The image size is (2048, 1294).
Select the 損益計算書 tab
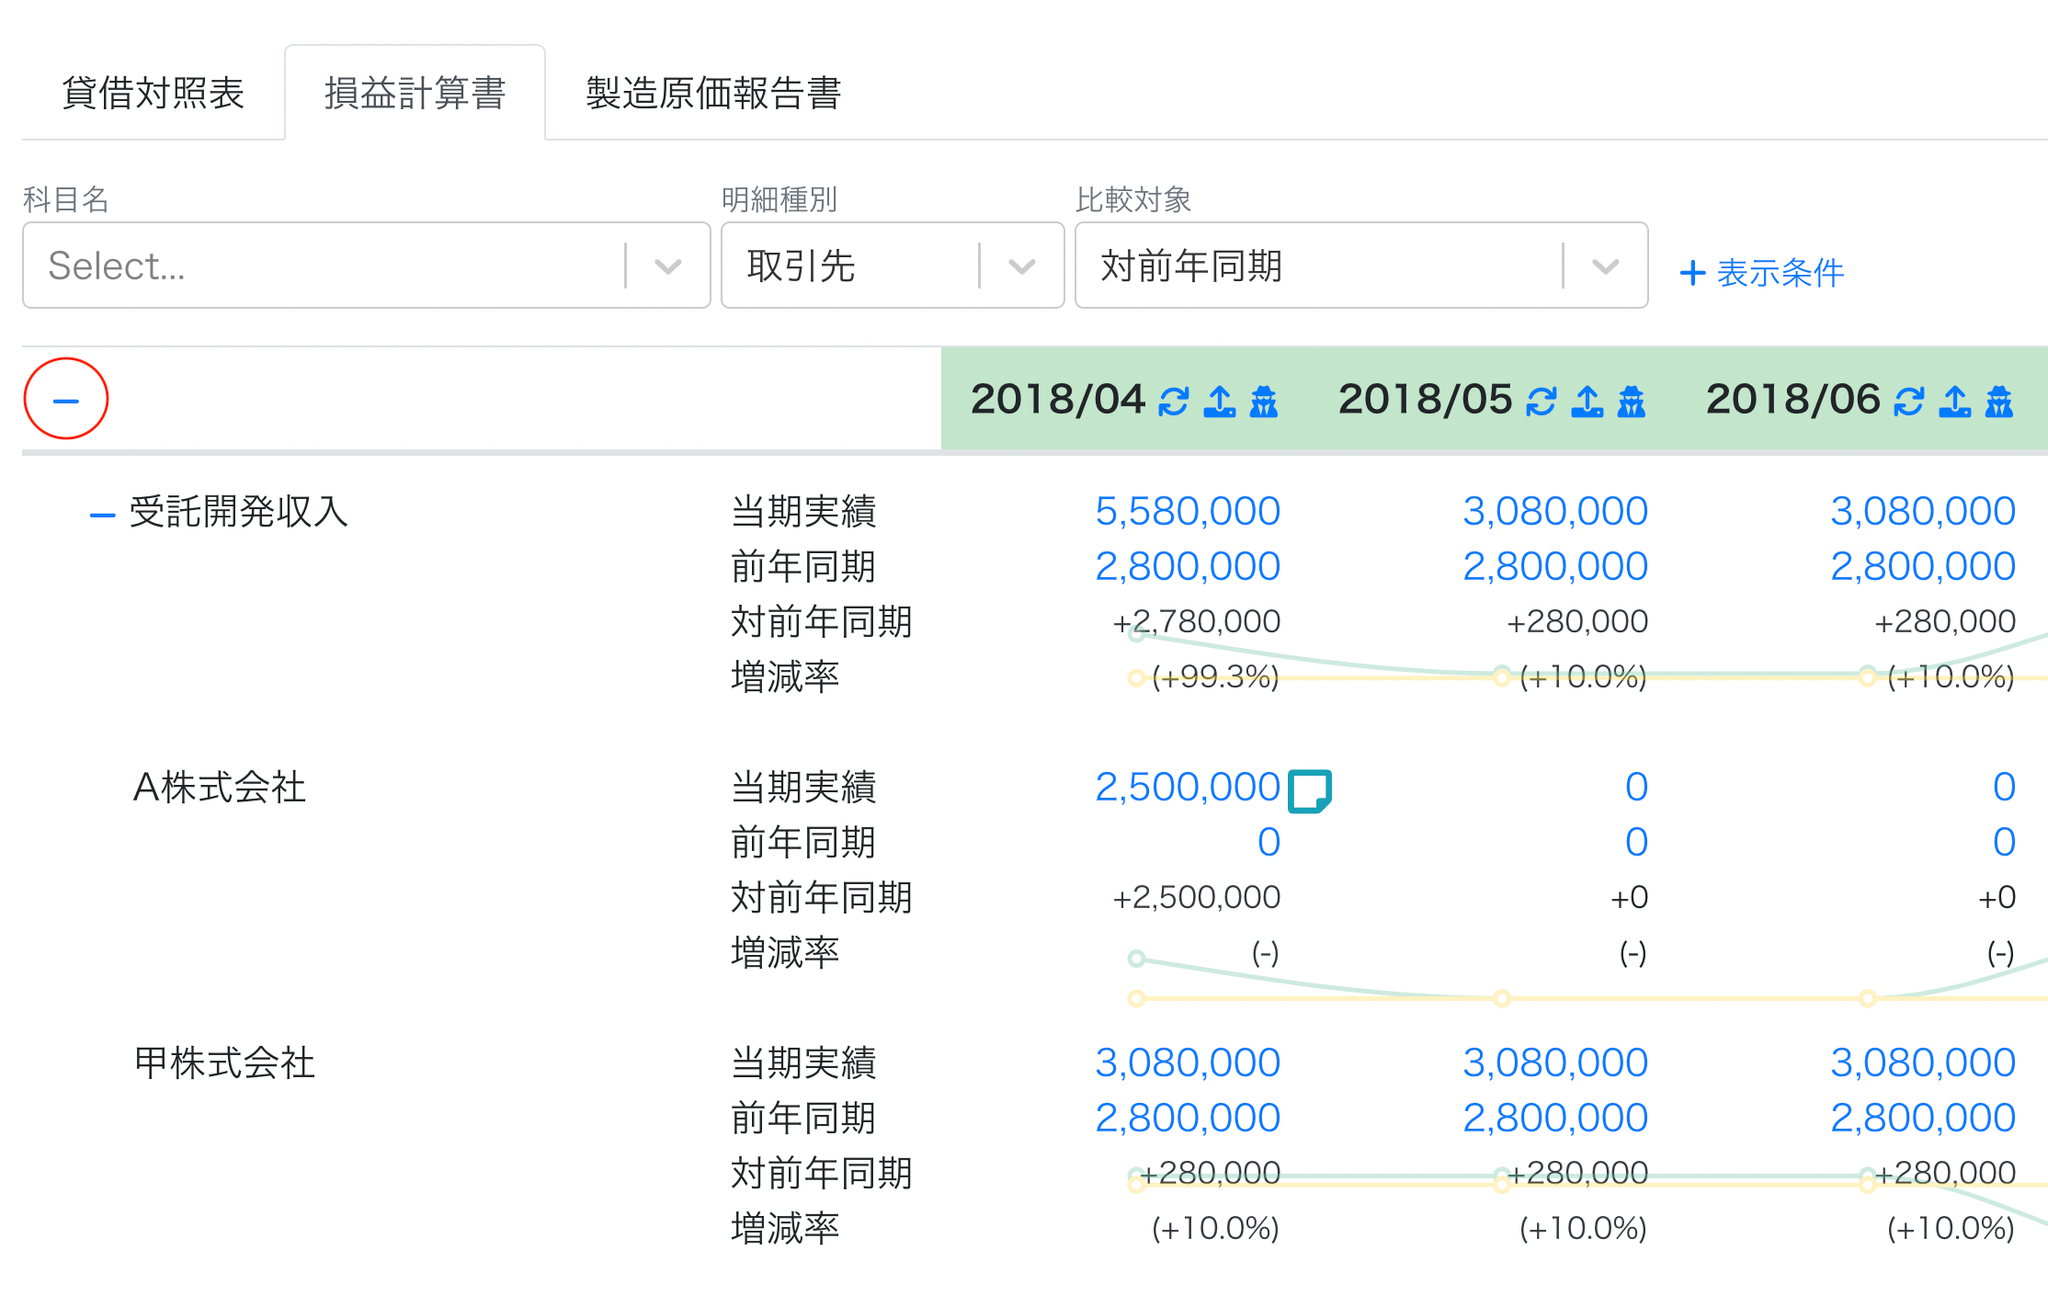pyautogui.click(x=415, y=93)
